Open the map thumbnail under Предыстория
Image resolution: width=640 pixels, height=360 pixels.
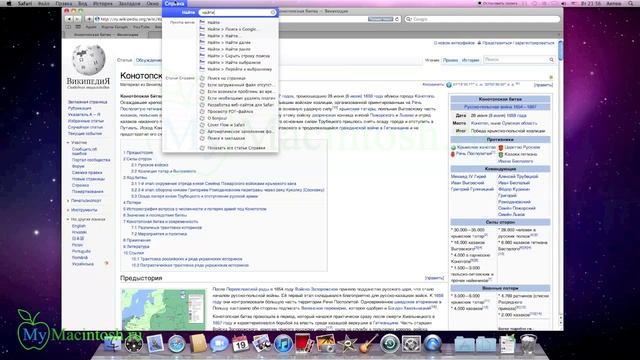coord(163,310)
